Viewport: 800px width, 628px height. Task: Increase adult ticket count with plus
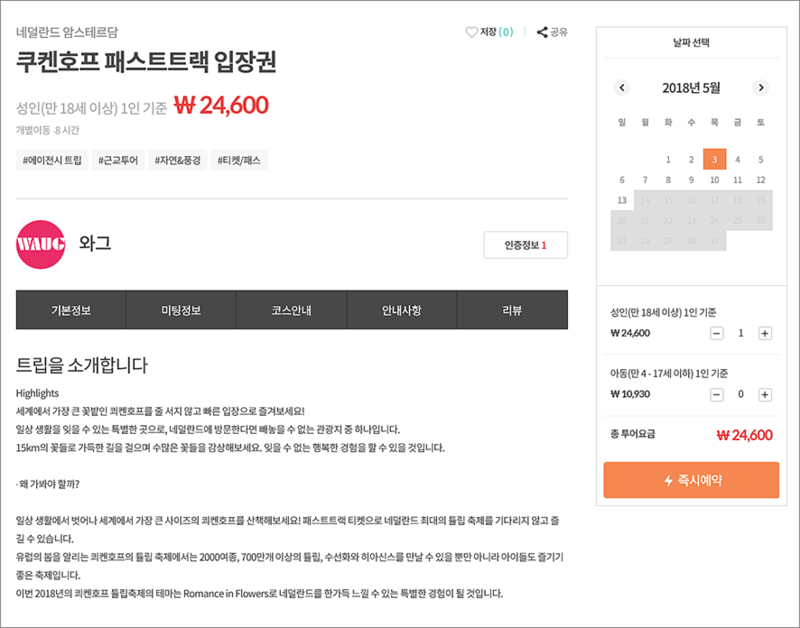pyautogui.click(x=764, y=334)
